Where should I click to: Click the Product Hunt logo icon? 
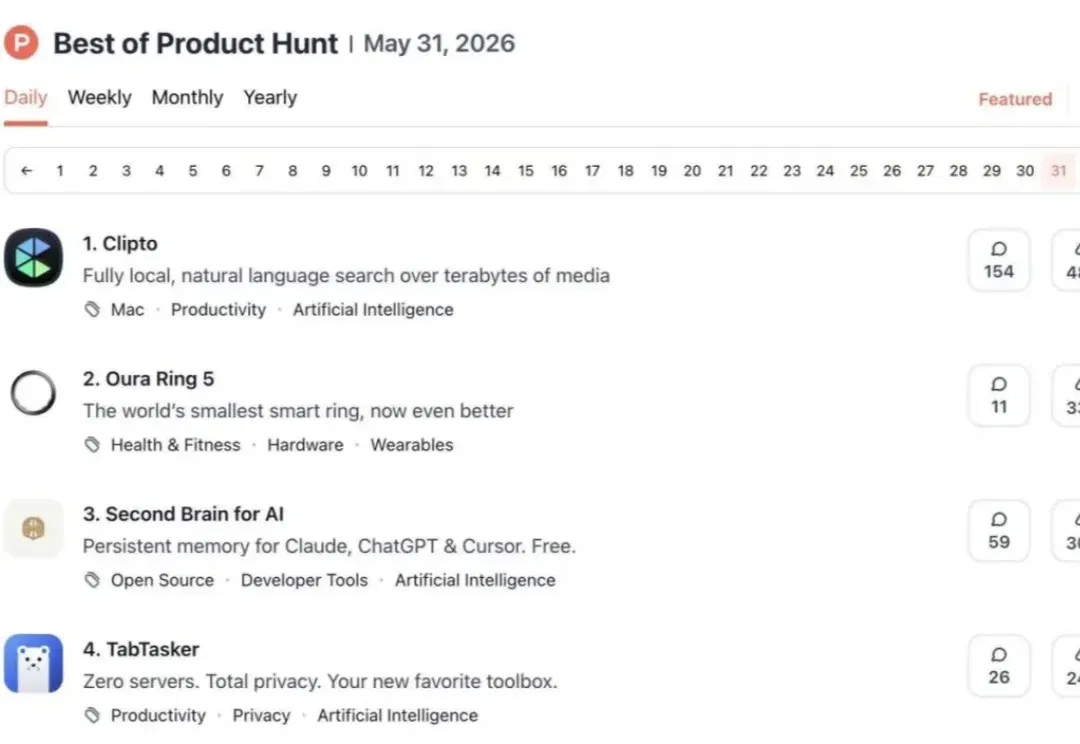21,43
